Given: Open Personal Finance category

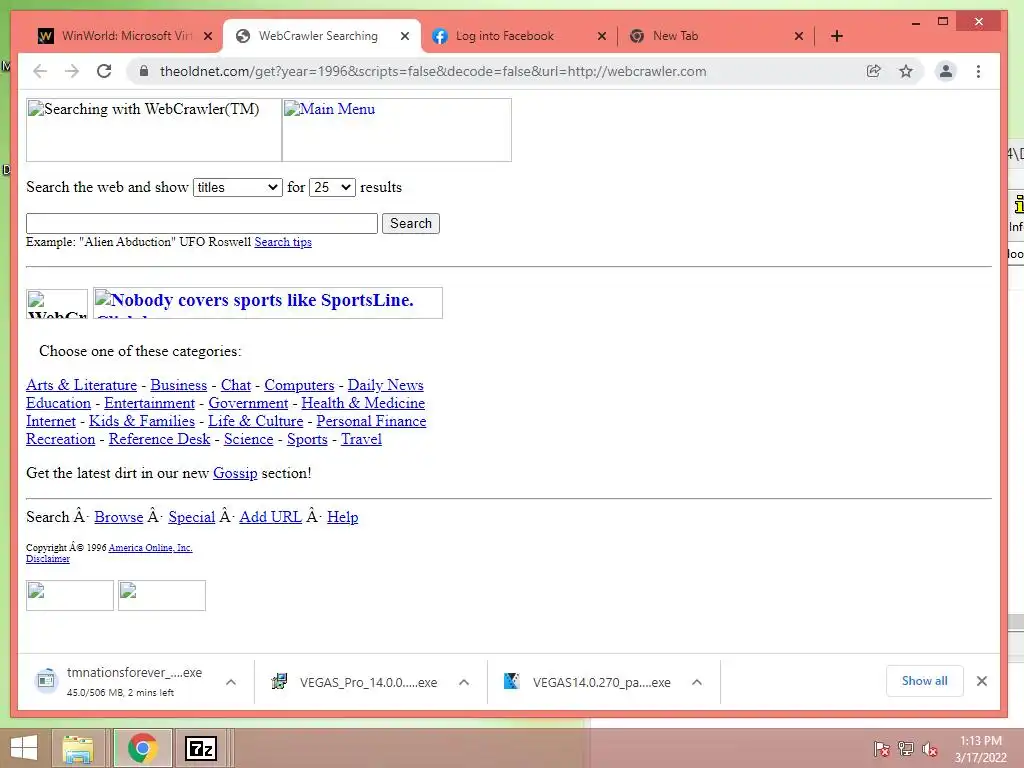Looking at the screenshot, I should [x=371, y=421].
